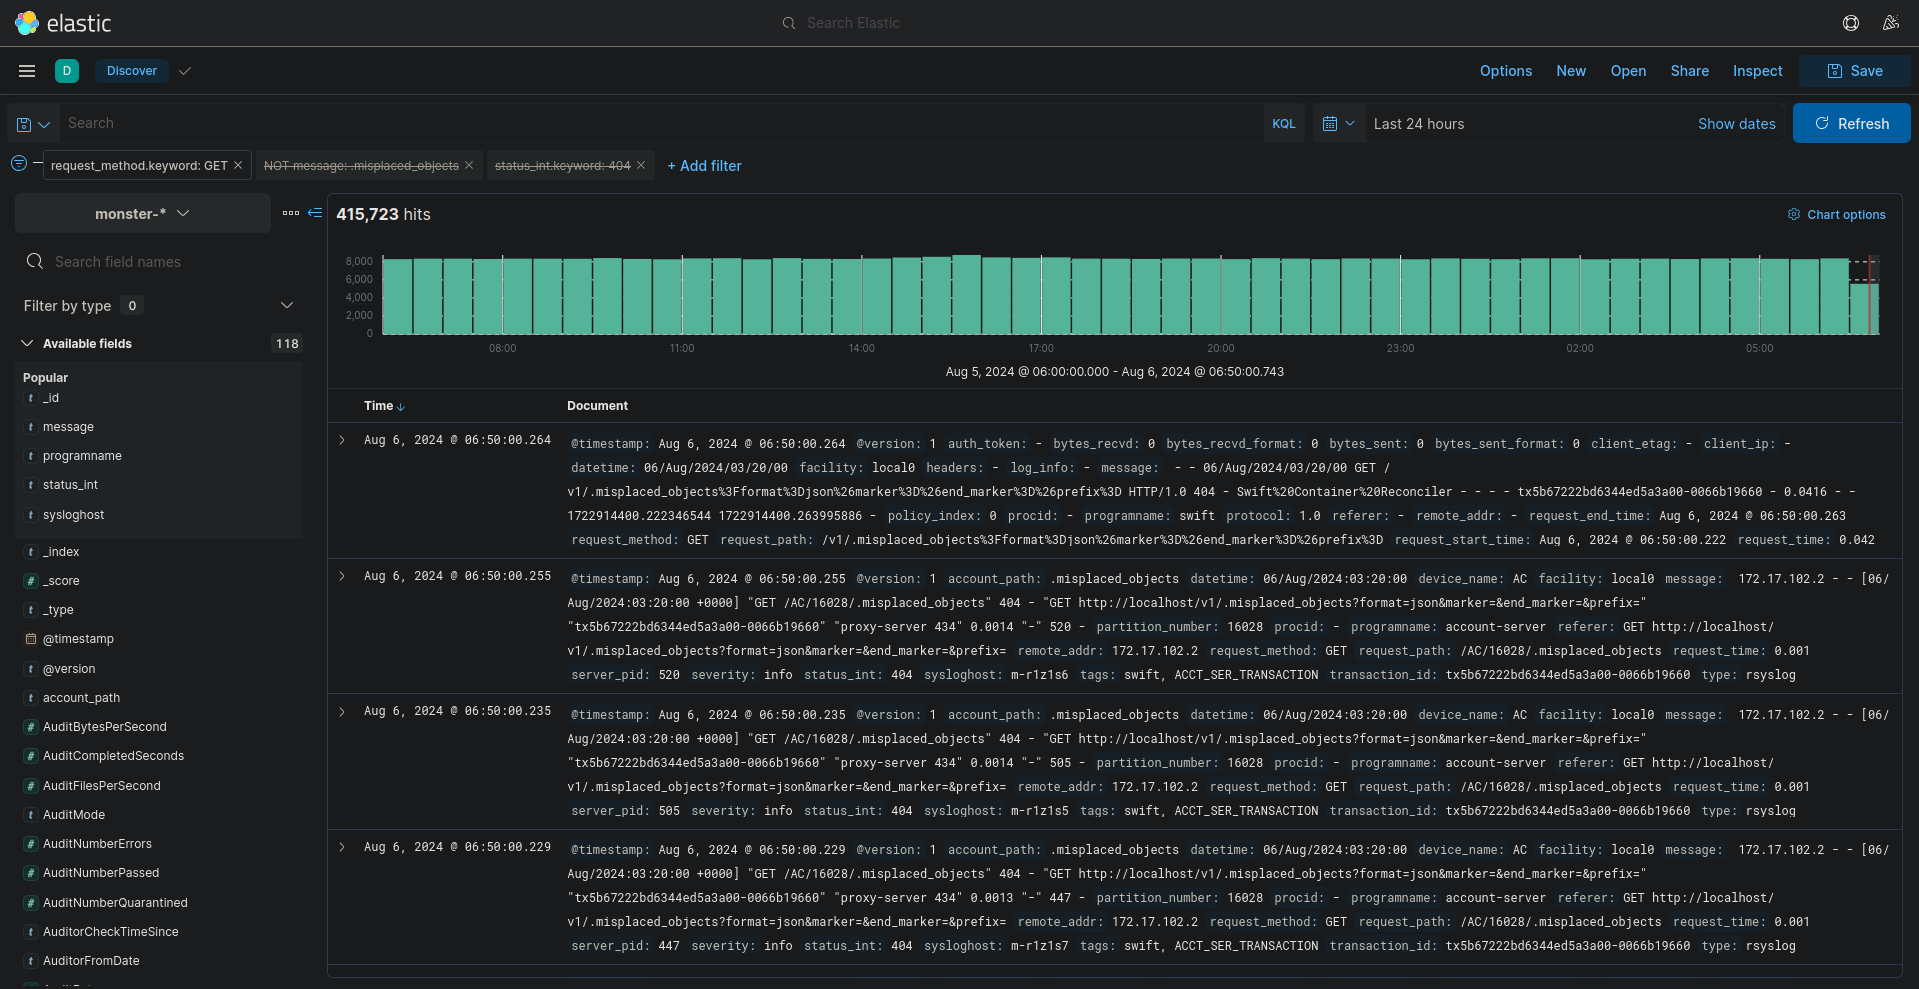Viewport: 1919px width, 989px height.
Task: Open the monster-* index pattern dropdown
Action: coord(142,214)
